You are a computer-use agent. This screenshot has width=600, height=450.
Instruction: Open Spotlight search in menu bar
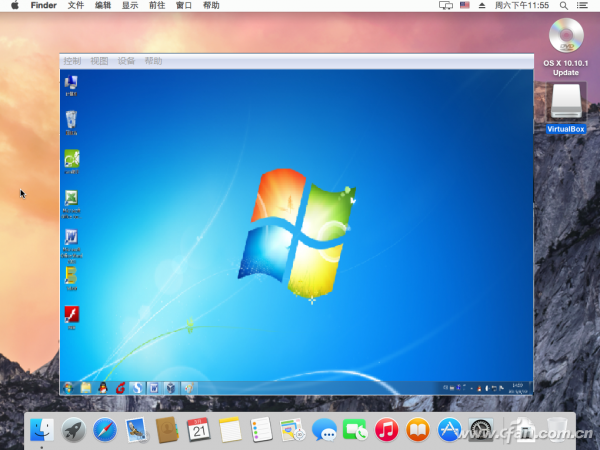click(564, 5)
